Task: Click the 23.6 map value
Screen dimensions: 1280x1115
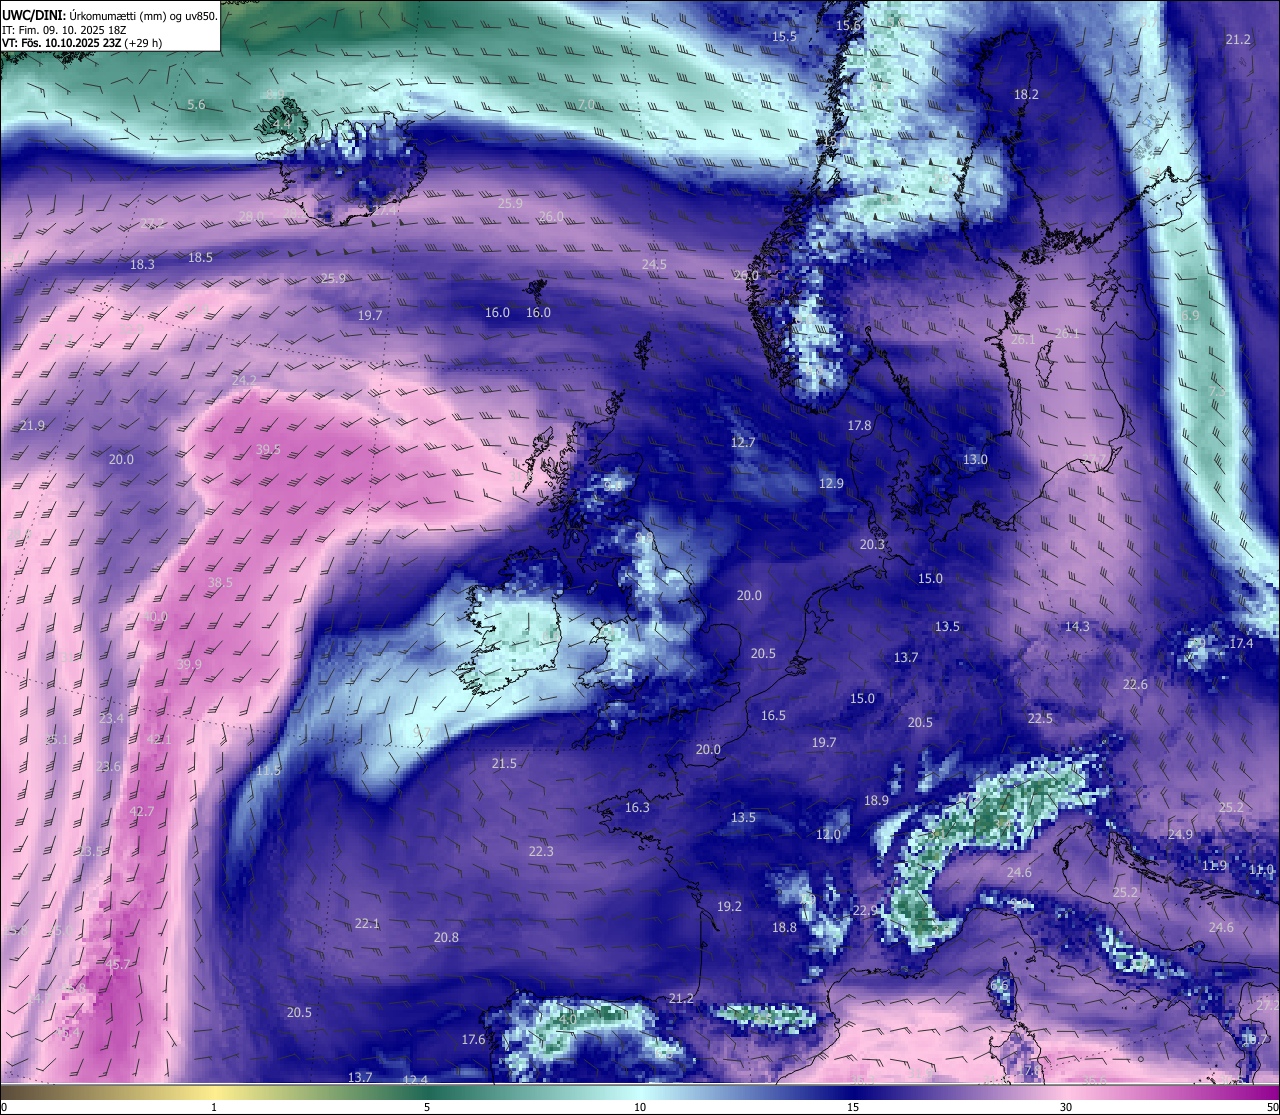Action: coord(108,767)
